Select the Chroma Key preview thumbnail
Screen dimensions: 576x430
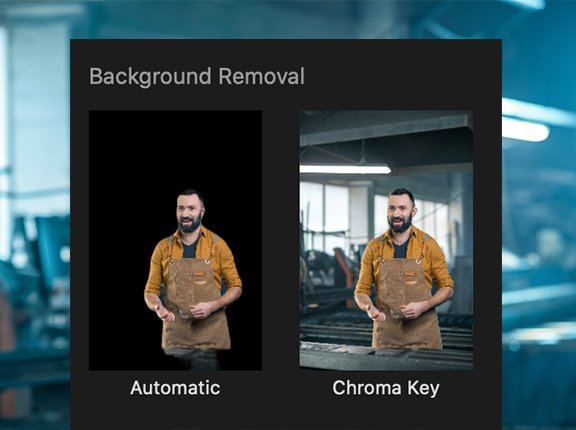coord(386,240)
